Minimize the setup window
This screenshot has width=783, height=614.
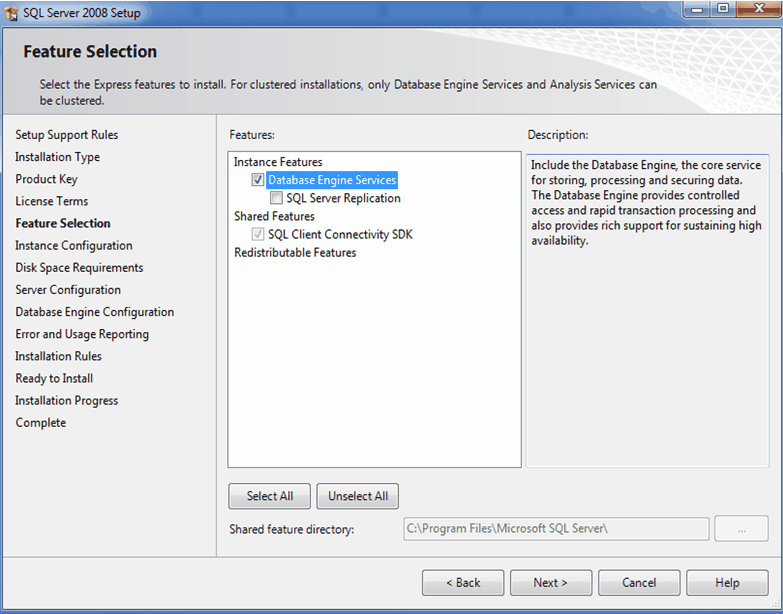tap(697, 8)
